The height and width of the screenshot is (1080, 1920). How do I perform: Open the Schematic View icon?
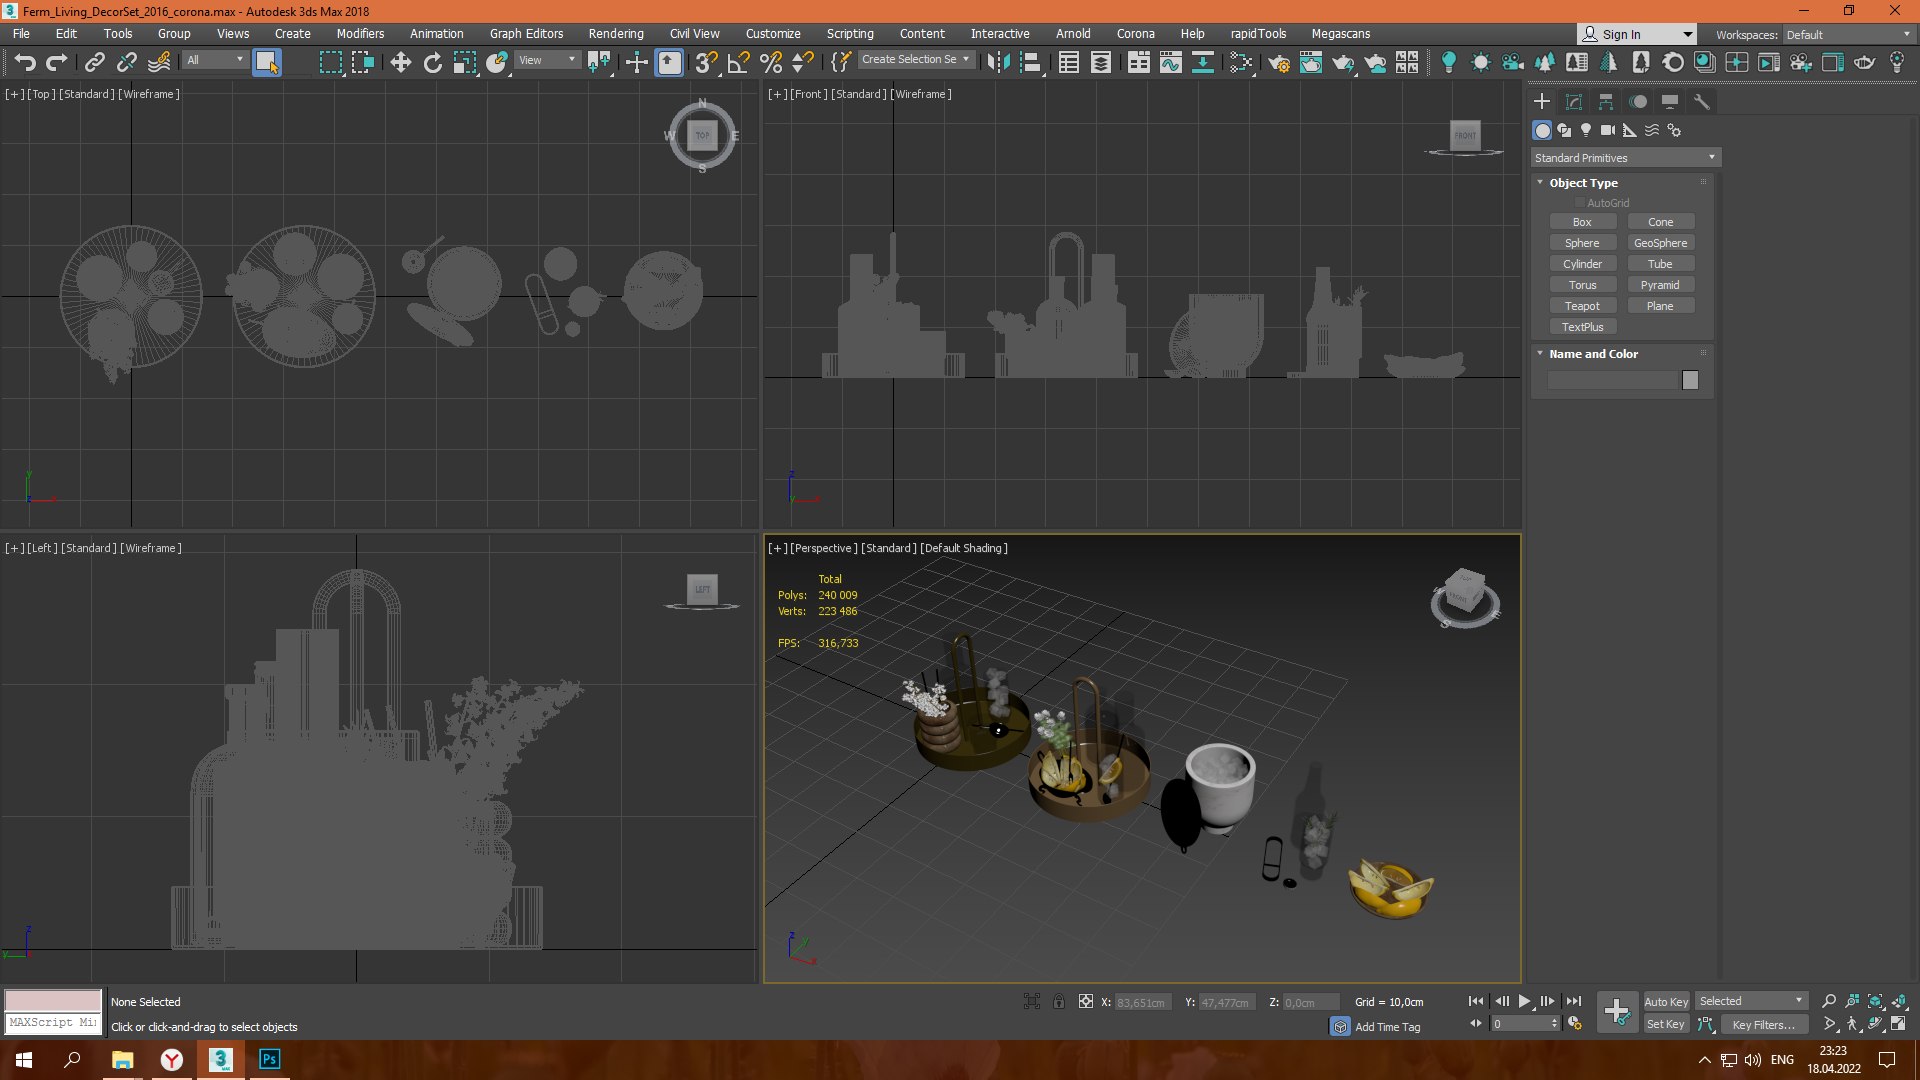[x=1203, y=62]
